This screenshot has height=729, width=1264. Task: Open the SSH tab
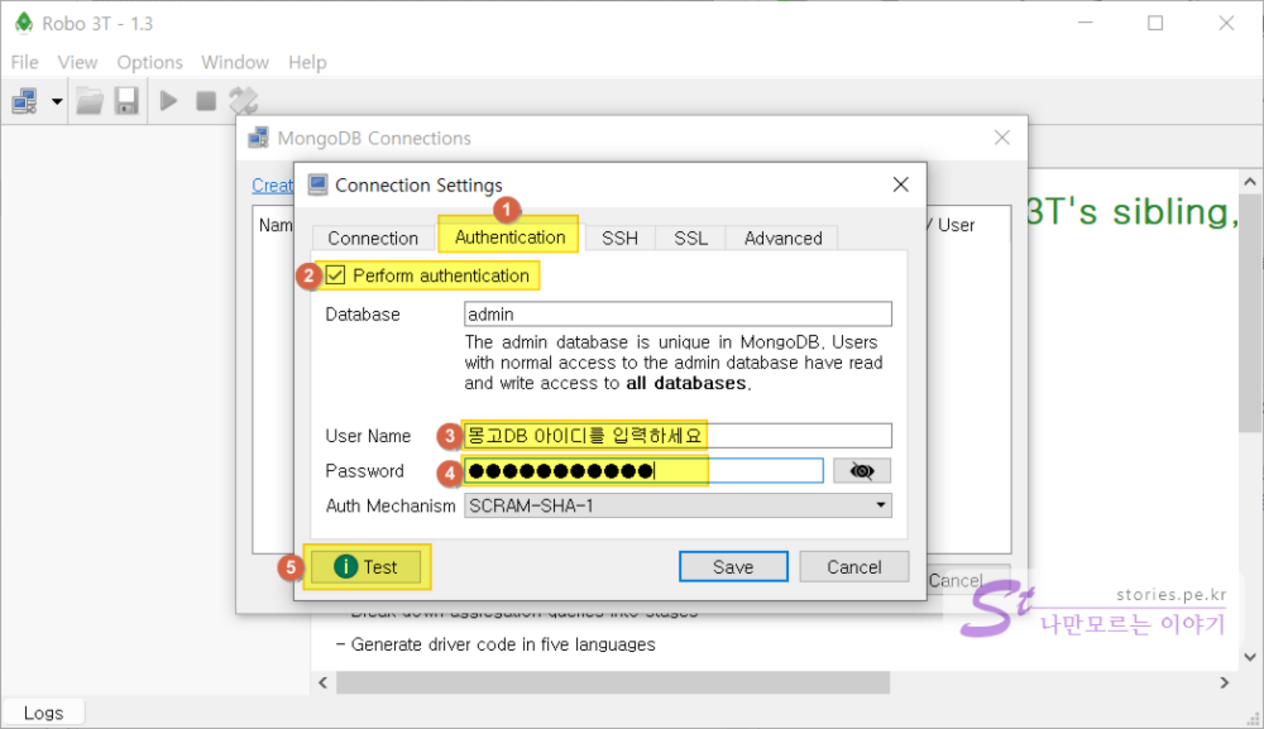coord(619,238)
